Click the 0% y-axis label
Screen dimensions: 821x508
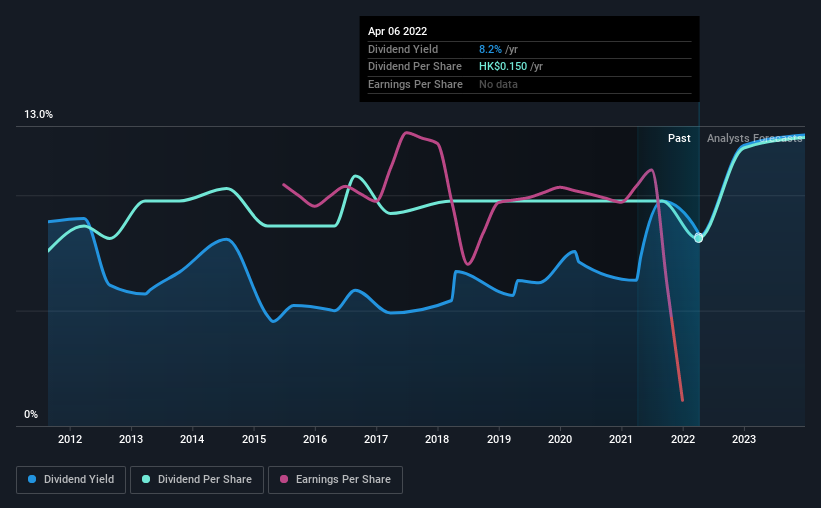click(x=31, y=414)
